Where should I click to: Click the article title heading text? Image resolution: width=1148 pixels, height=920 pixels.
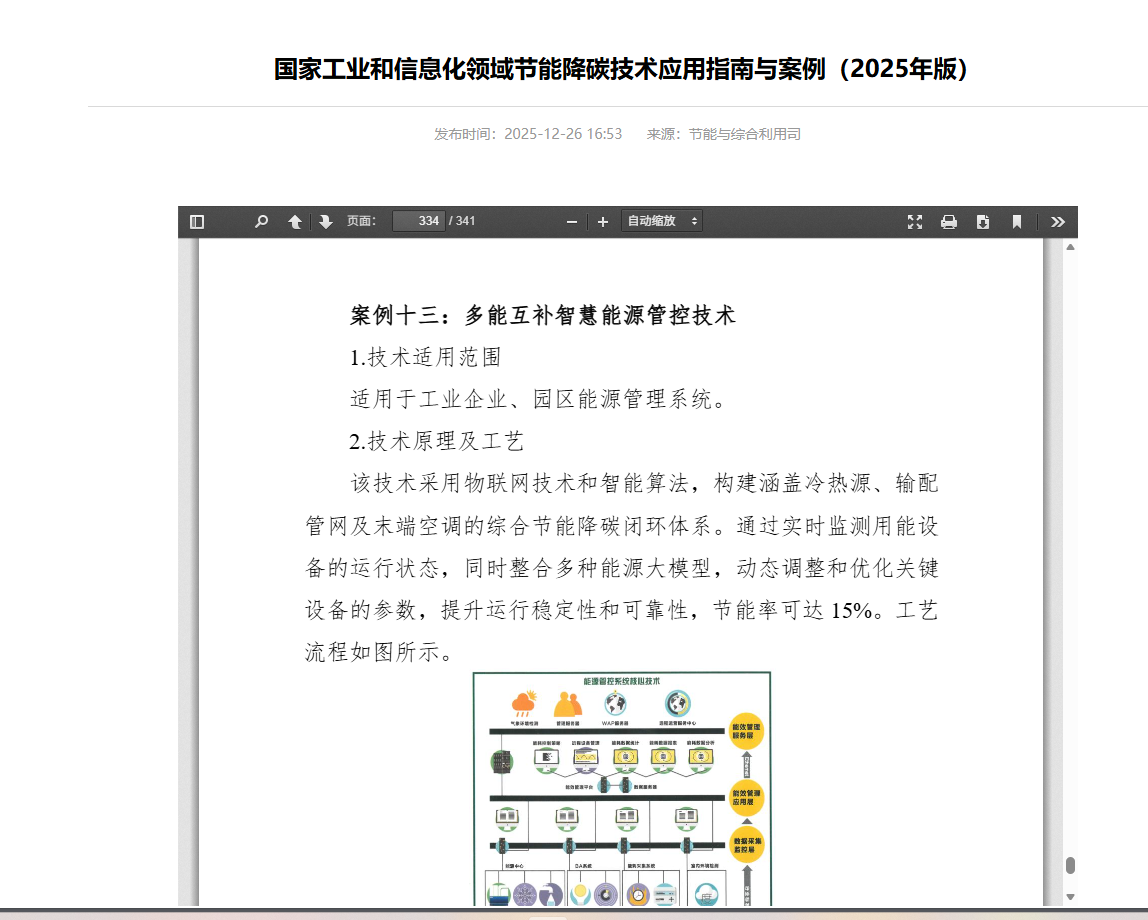[622, 69]
